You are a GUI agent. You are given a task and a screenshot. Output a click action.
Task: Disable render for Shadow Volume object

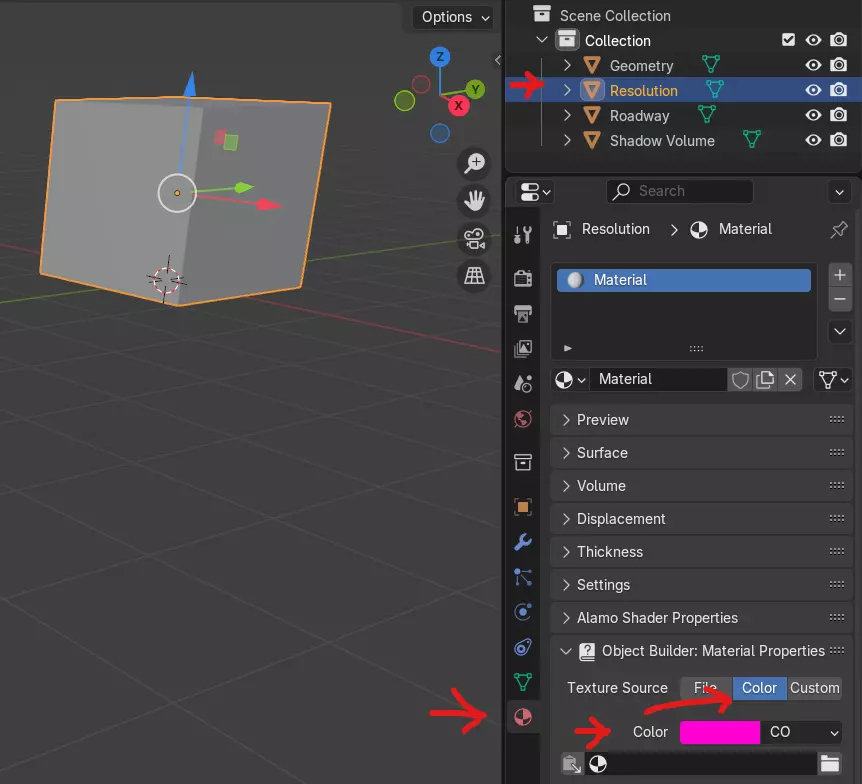coord(839,141)
